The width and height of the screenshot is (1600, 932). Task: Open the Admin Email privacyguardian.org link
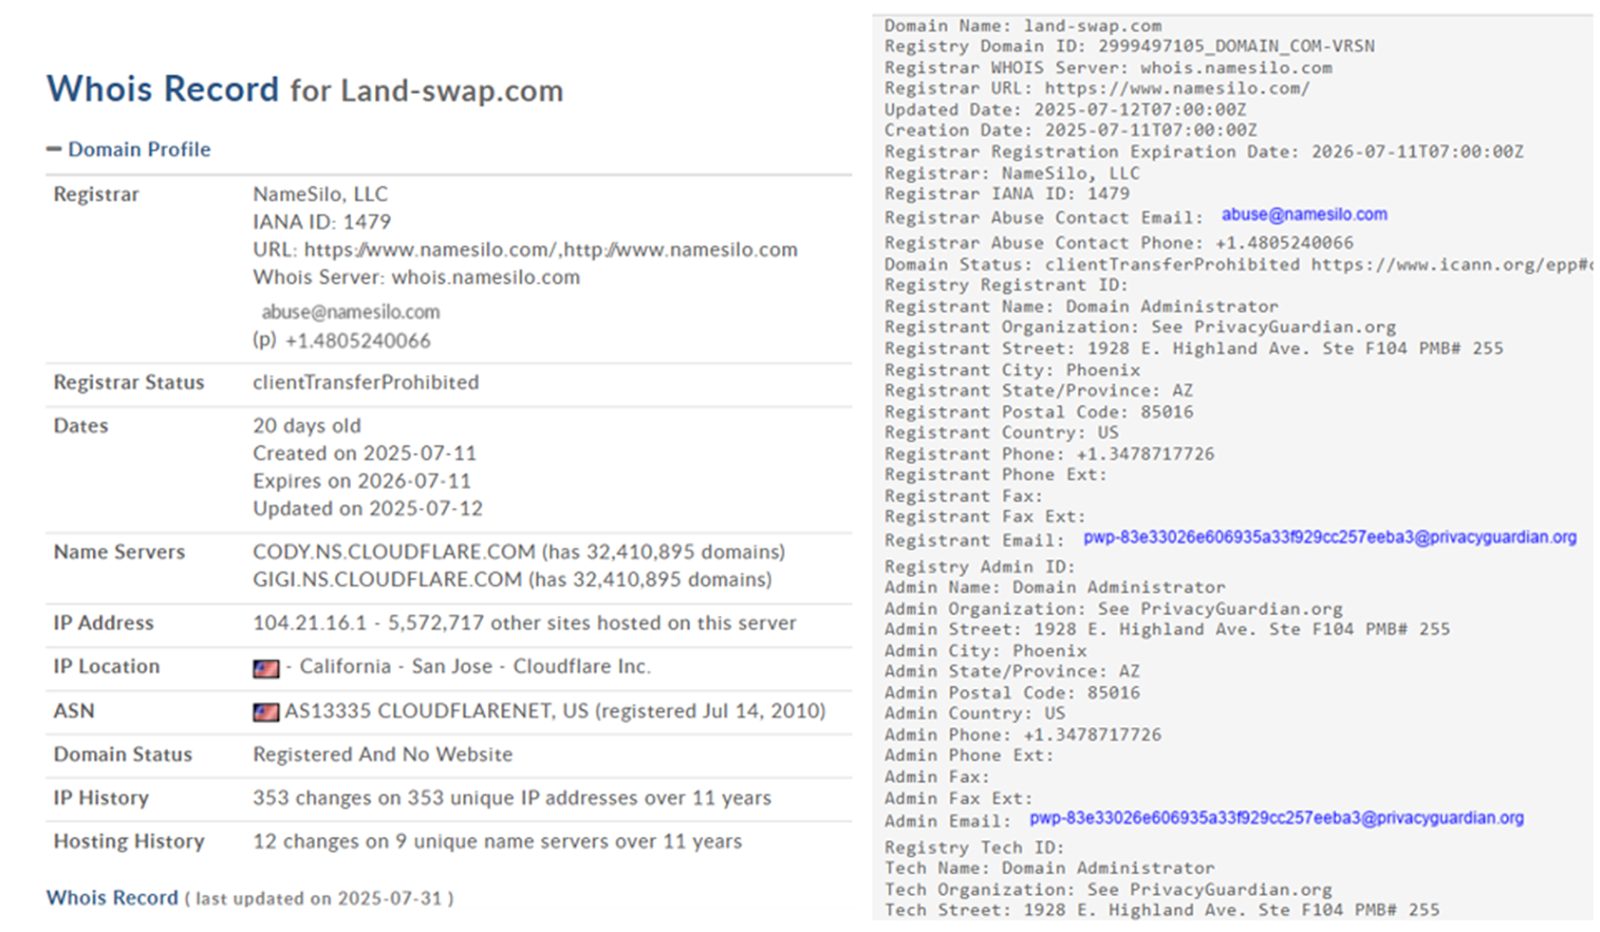pos(1277,818)
